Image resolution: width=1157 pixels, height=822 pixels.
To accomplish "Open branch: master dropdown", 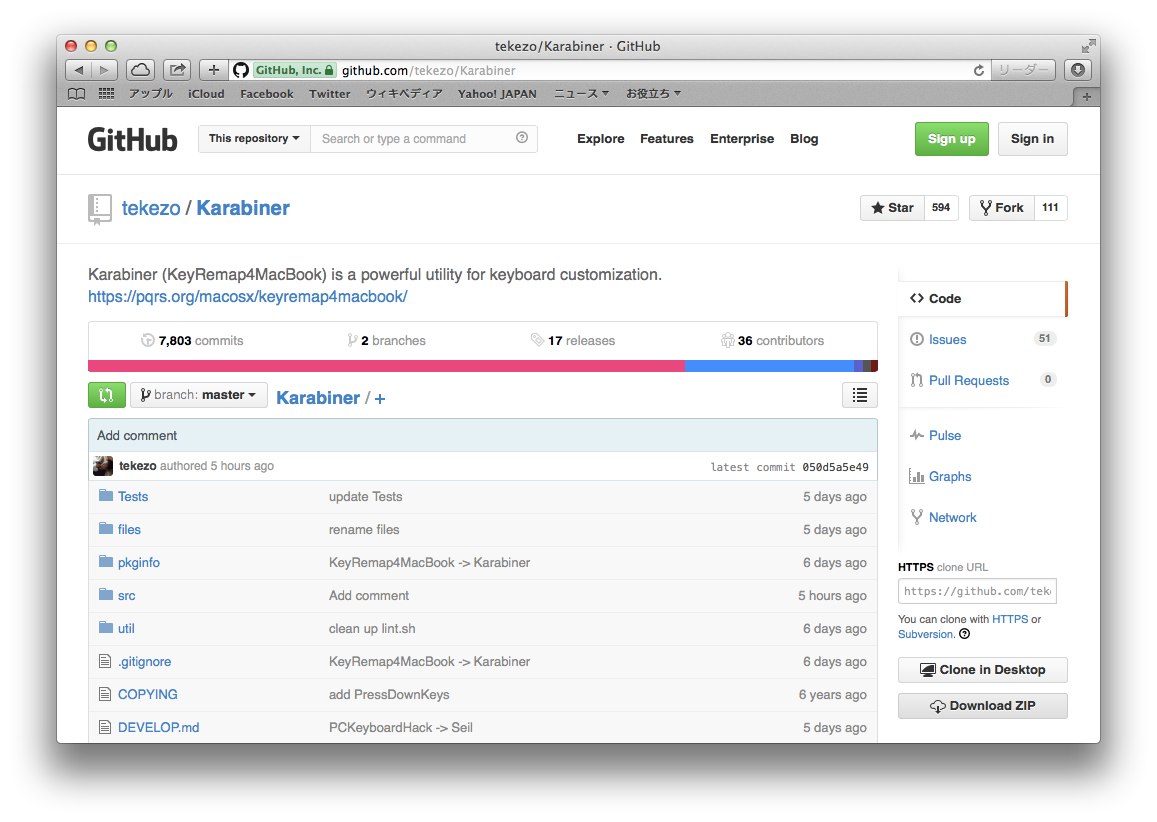I will (x=198, y=395).
